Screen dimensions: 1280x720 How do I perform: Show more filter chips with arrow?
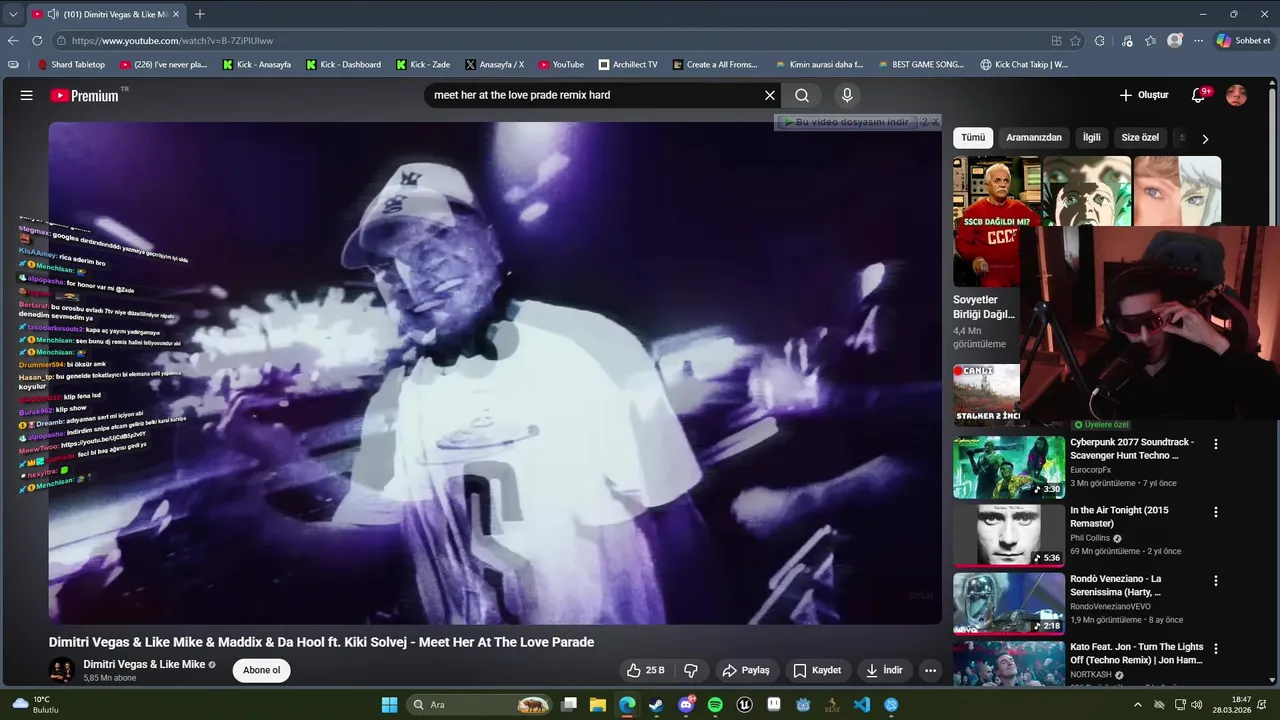coord(1204,139)
